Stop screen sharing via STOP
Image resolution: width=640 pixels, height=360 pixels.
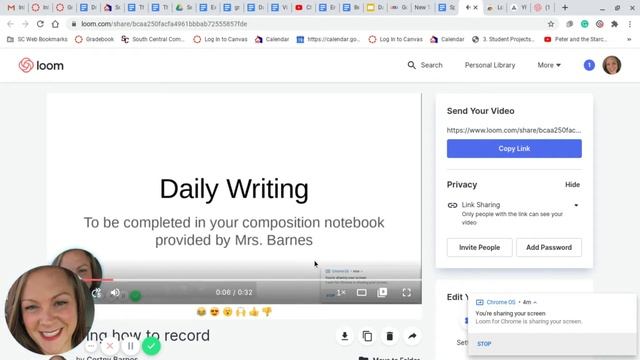pos(484,344)
